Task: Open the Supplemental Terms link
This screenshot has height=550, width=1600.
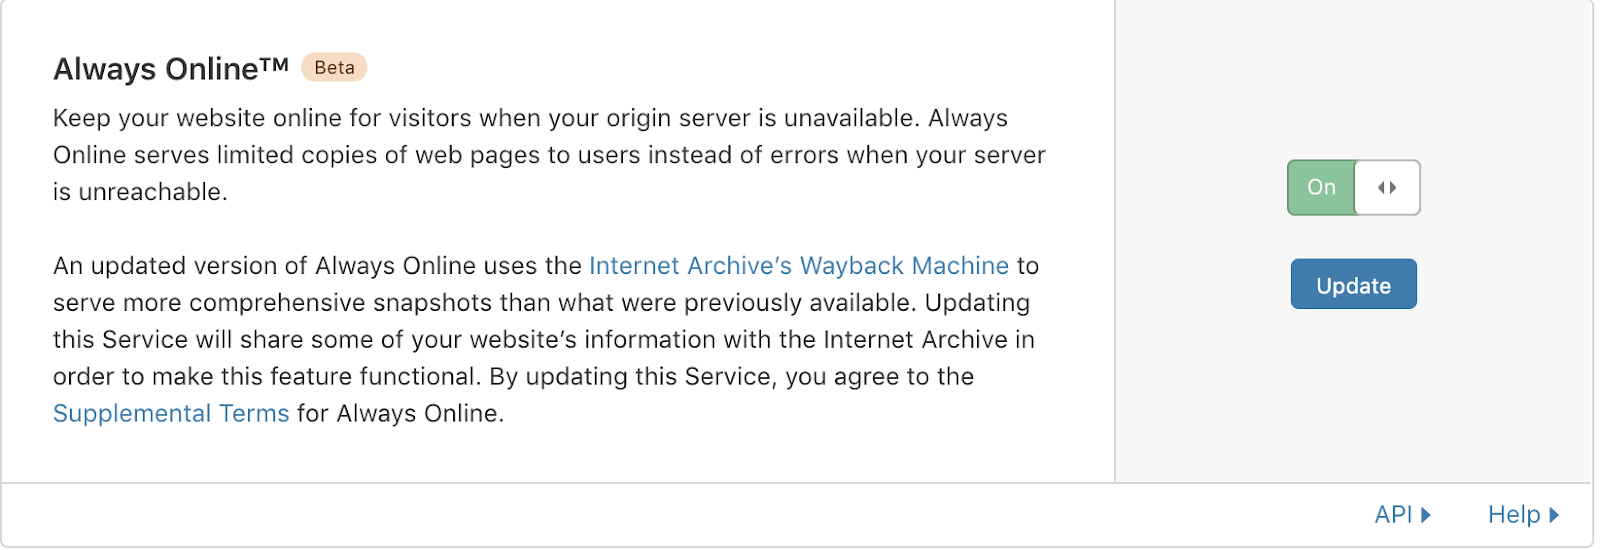Action: (171, 414)
